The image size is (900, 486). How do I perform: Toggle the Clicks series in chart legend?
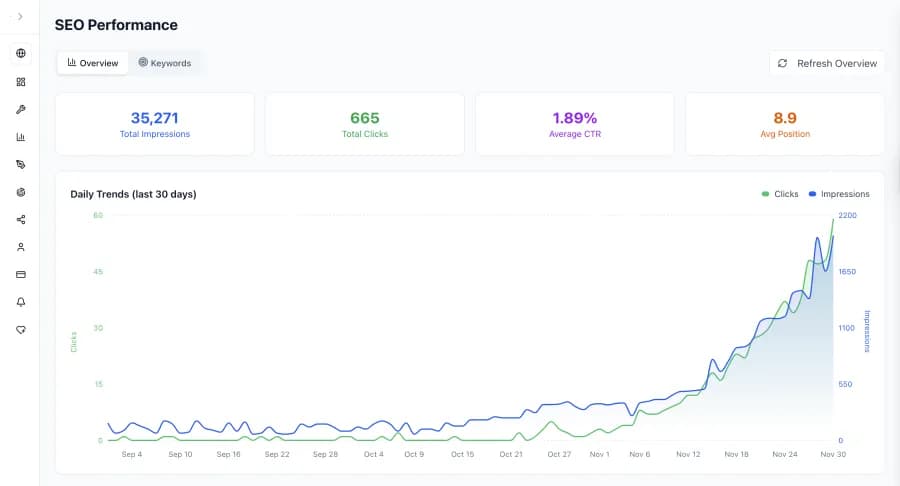click(780, 194)
